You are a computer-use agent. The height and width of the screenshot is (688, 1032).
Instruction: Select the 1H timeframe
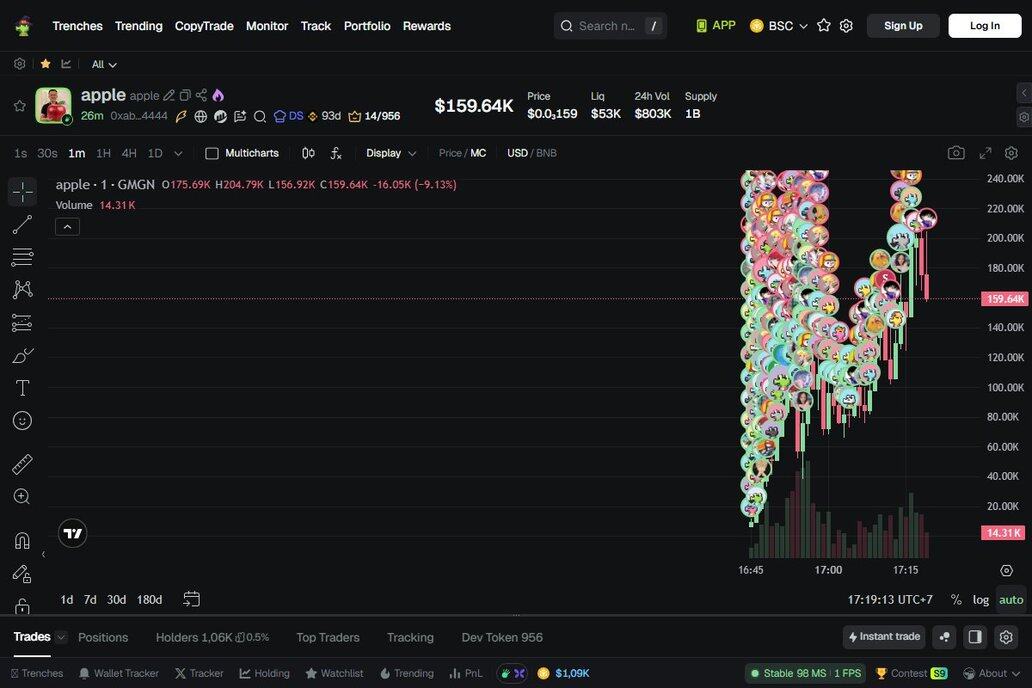(103, 153)
